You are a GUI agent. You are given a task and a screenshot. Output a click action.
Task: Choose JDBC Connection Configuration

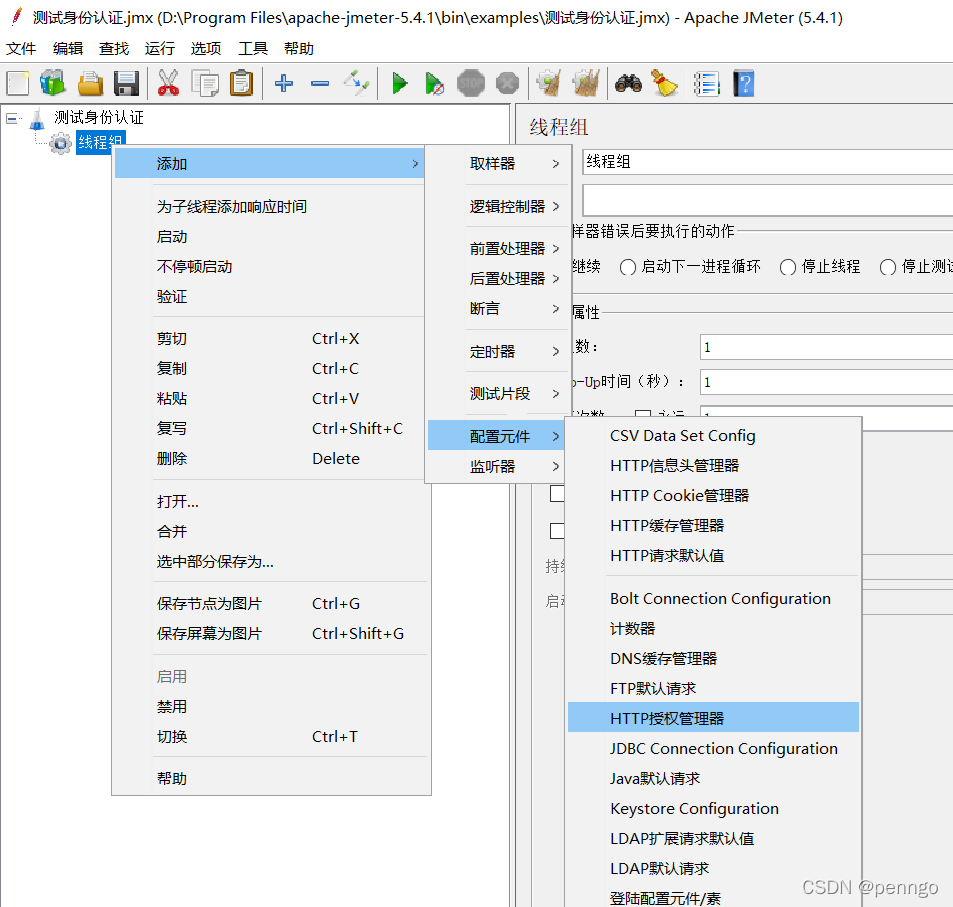click(713, 748)
